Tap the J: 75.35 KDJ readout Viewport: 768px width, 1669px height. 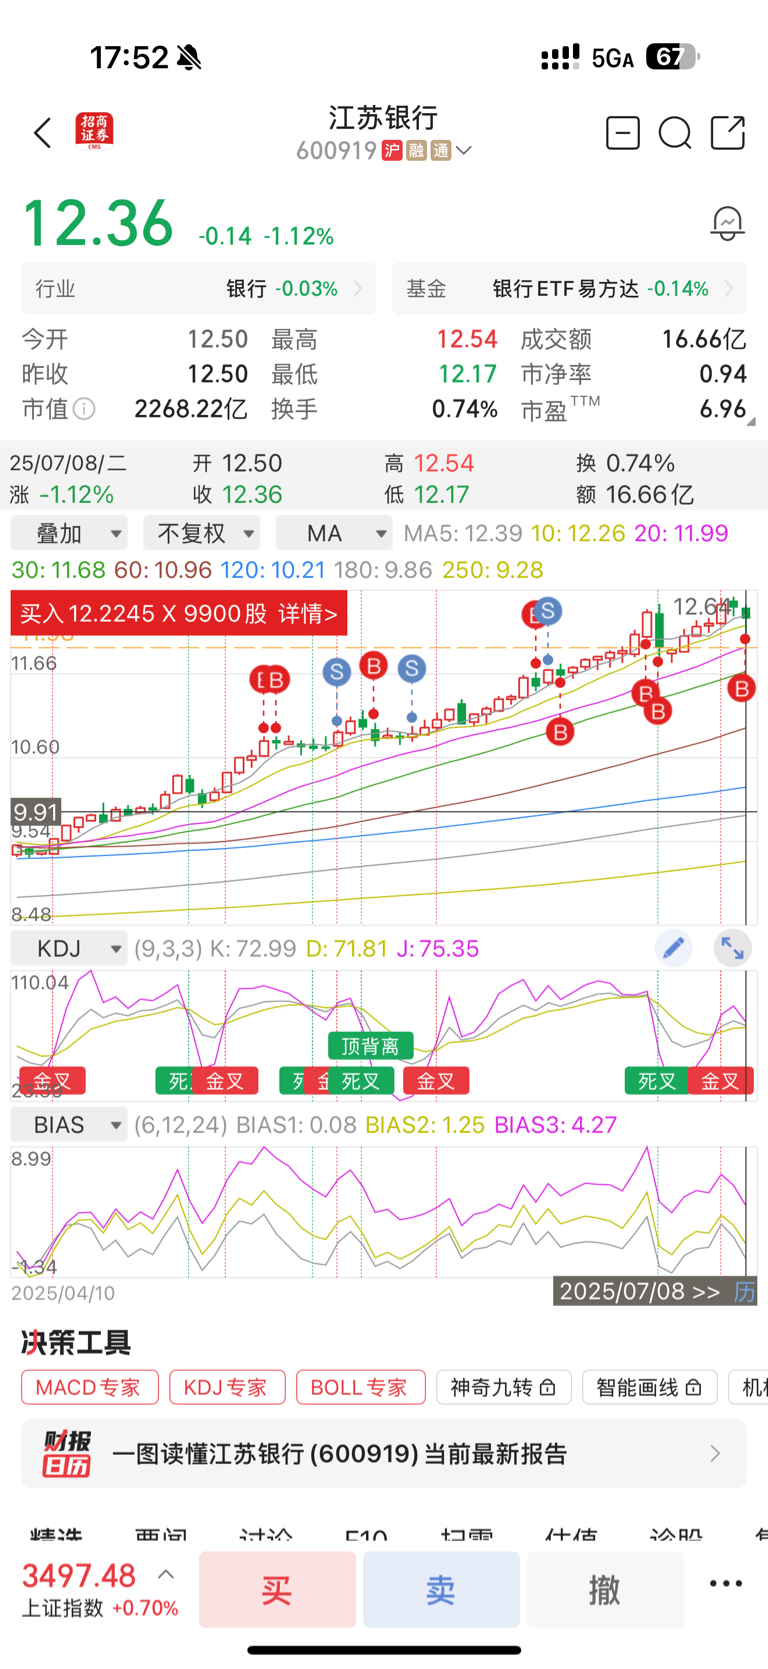(438, 948)
